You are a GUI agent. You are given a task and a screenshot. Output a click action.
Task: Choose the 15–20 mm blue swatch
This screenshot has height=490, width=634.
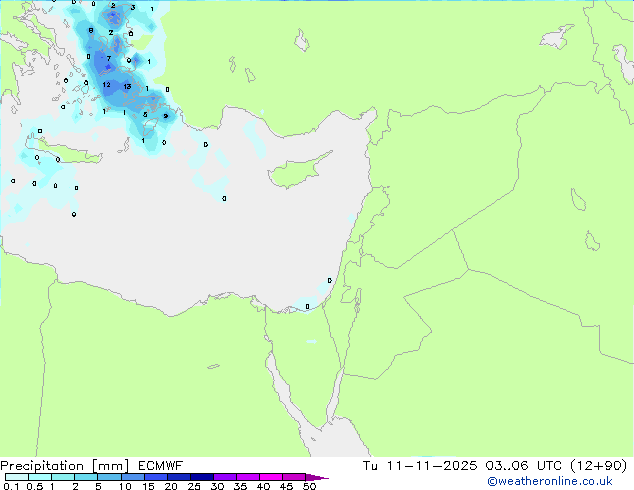[x=155, y=477]
